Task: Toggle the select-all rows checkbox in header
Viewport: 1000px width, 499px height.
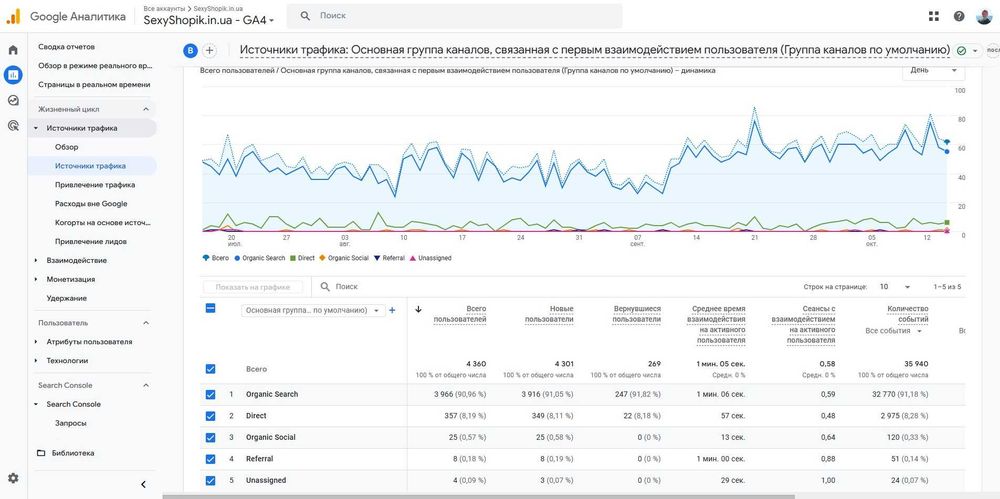Action: (x=210, y=308)
